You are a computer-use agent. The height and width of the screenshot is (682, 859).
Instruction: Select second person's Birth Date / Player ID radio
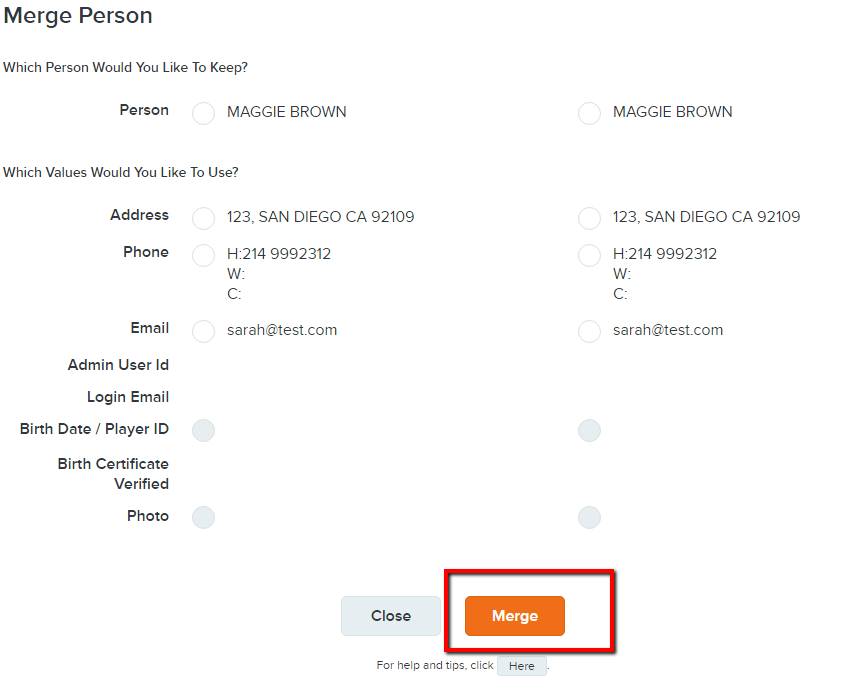(x=589, y=431)
